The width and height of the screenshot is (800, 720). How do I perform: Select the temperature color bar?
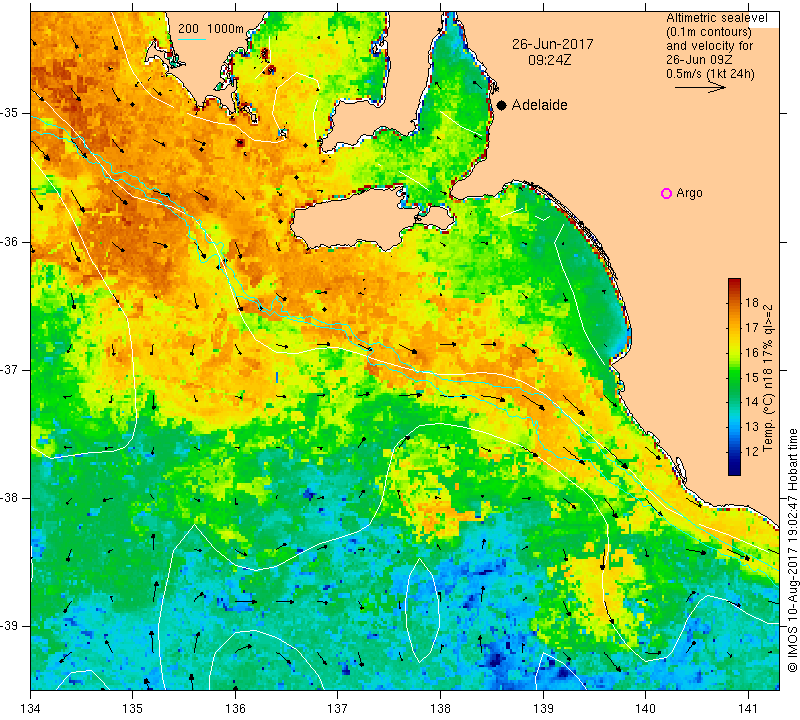coord(734,377)
